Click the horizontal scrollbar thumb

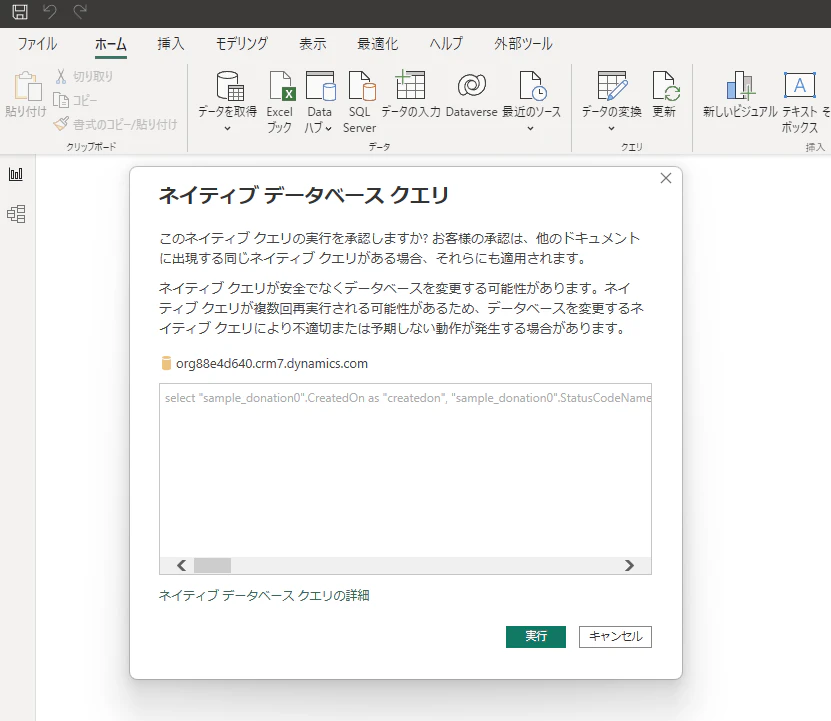tap(212, 566)
